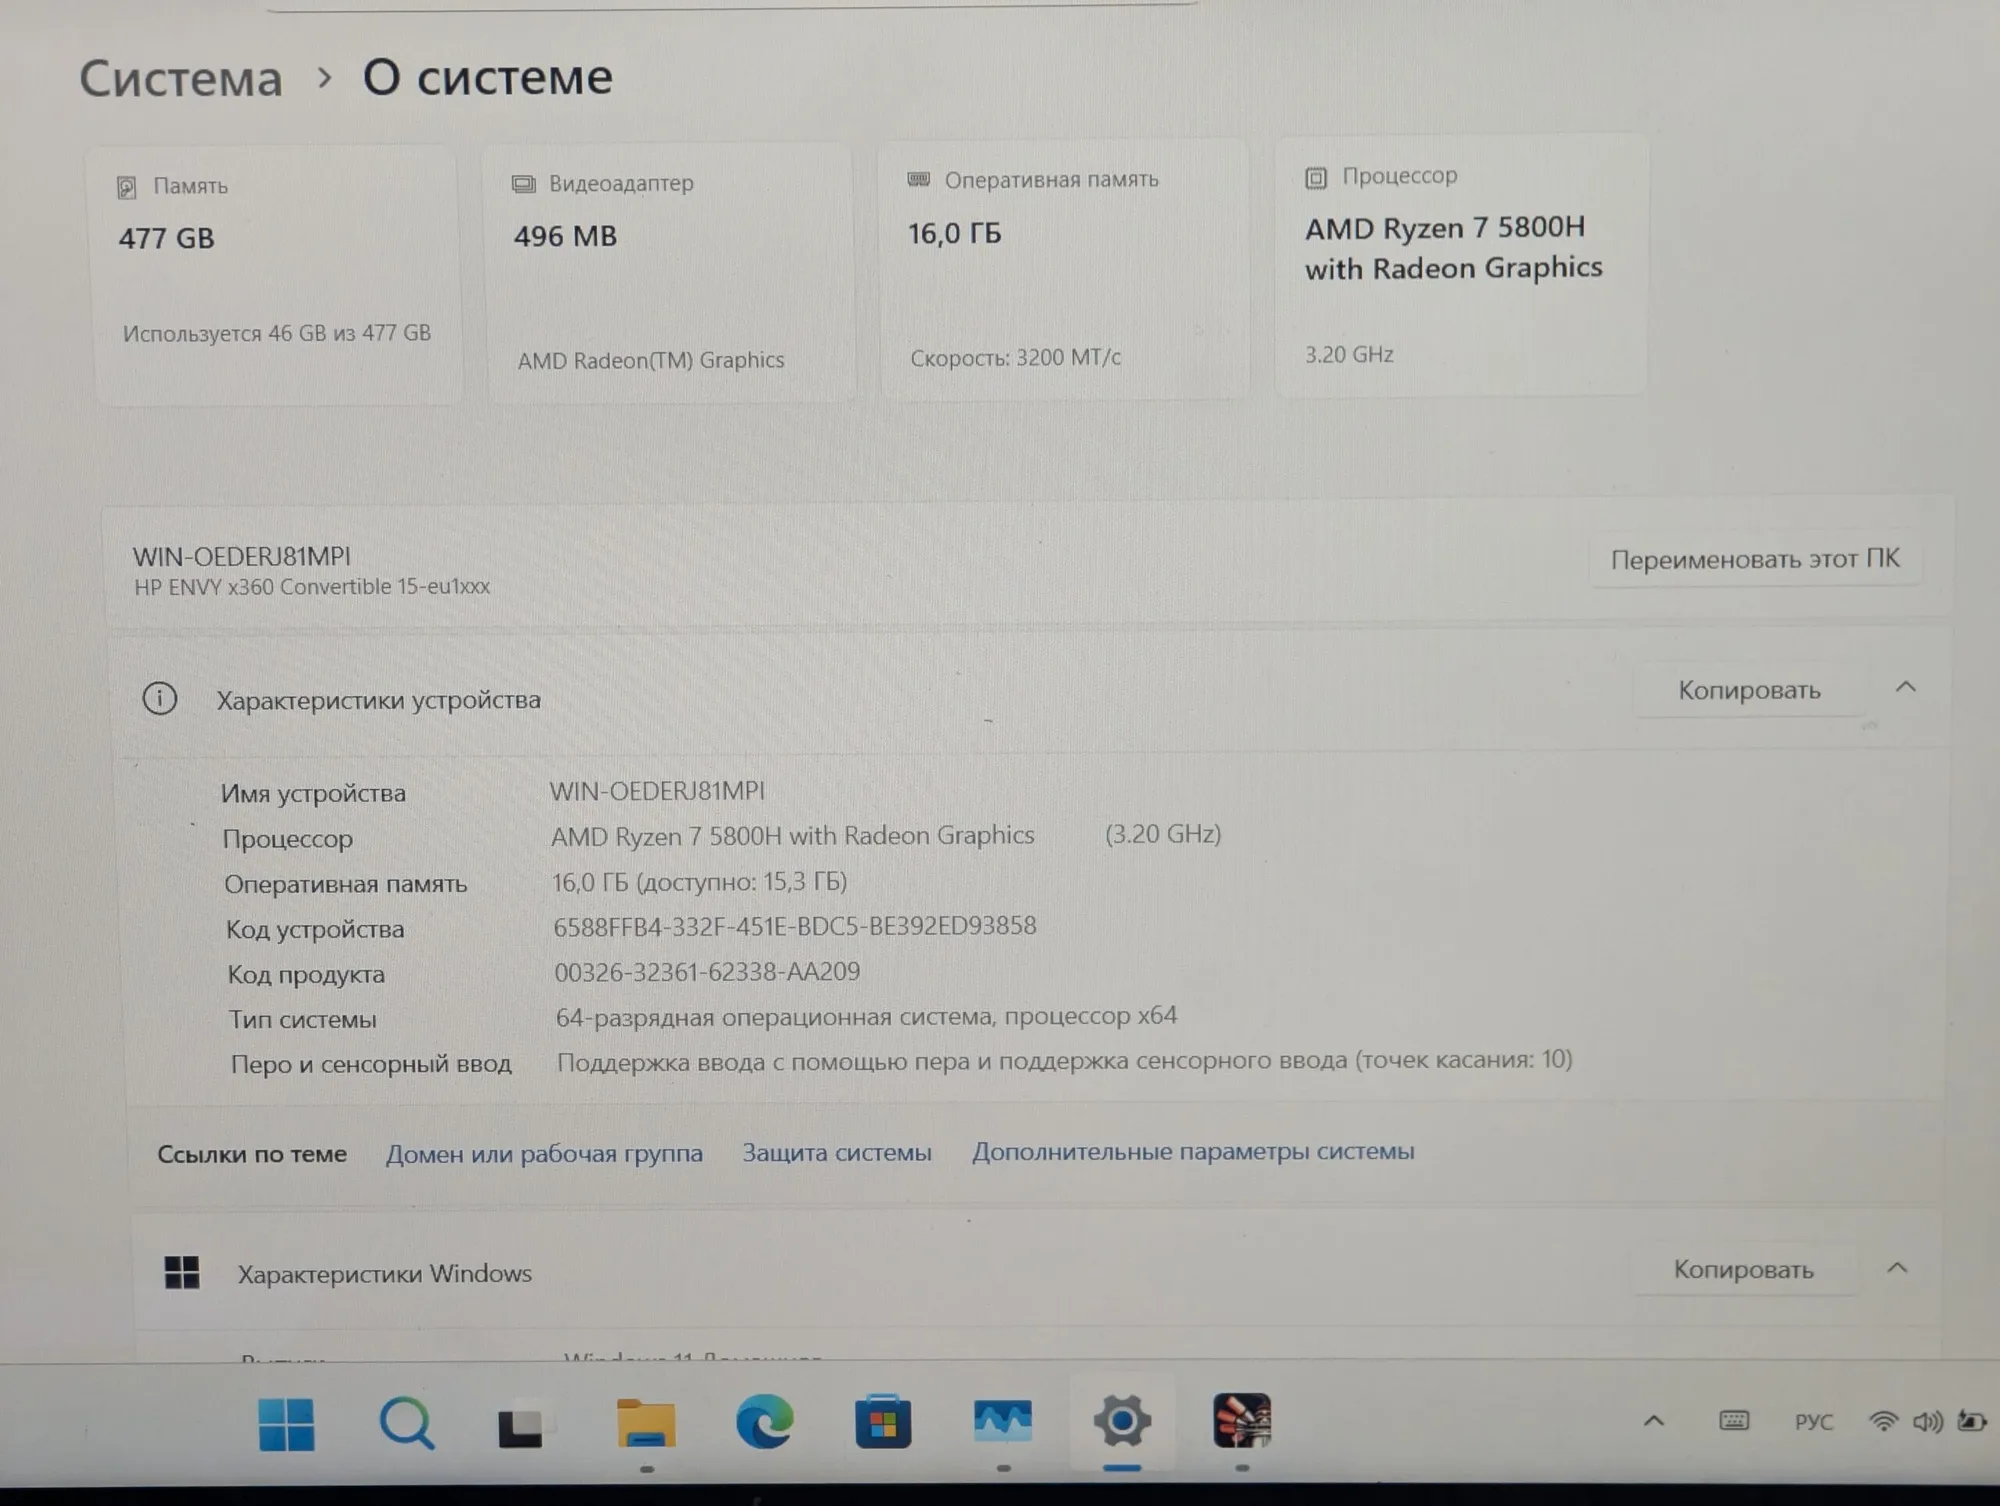Viewport: 2000px width, 1506px height.
Task: Show hidden system tray icons
Action: (1654, 1421)
